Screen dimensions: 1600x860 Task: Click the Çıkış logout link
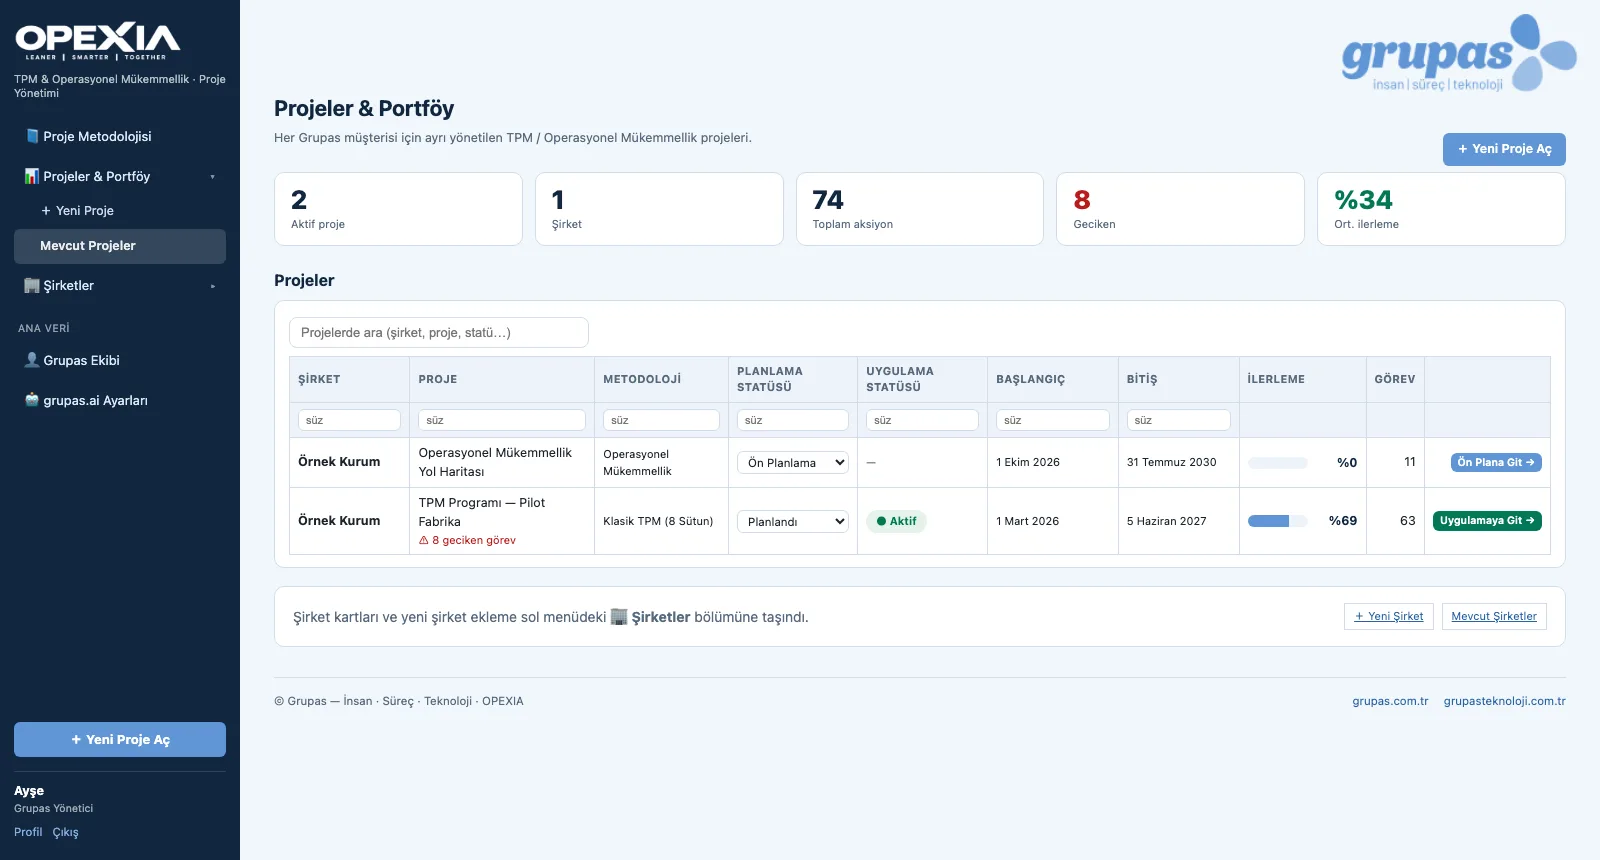click(x=66, y=832)
